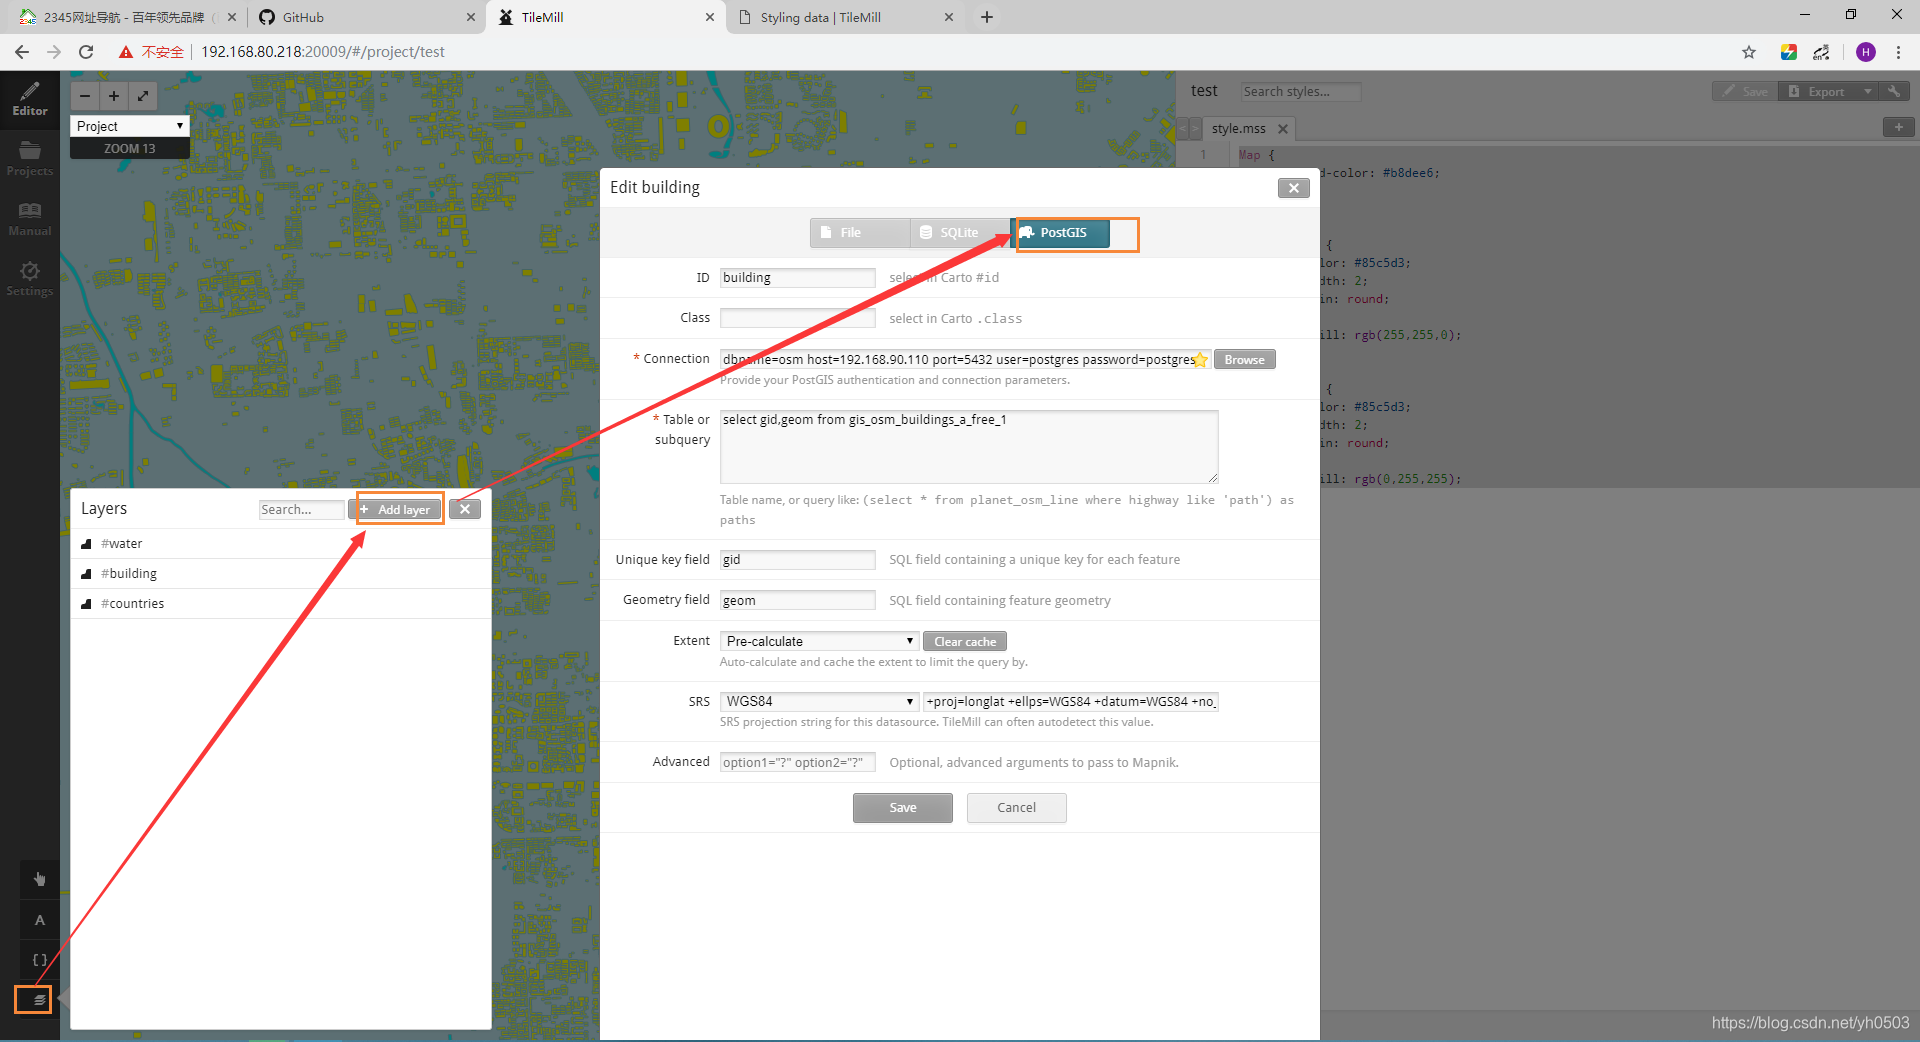Close the Edit building dialog

[x=1293, y=188]
